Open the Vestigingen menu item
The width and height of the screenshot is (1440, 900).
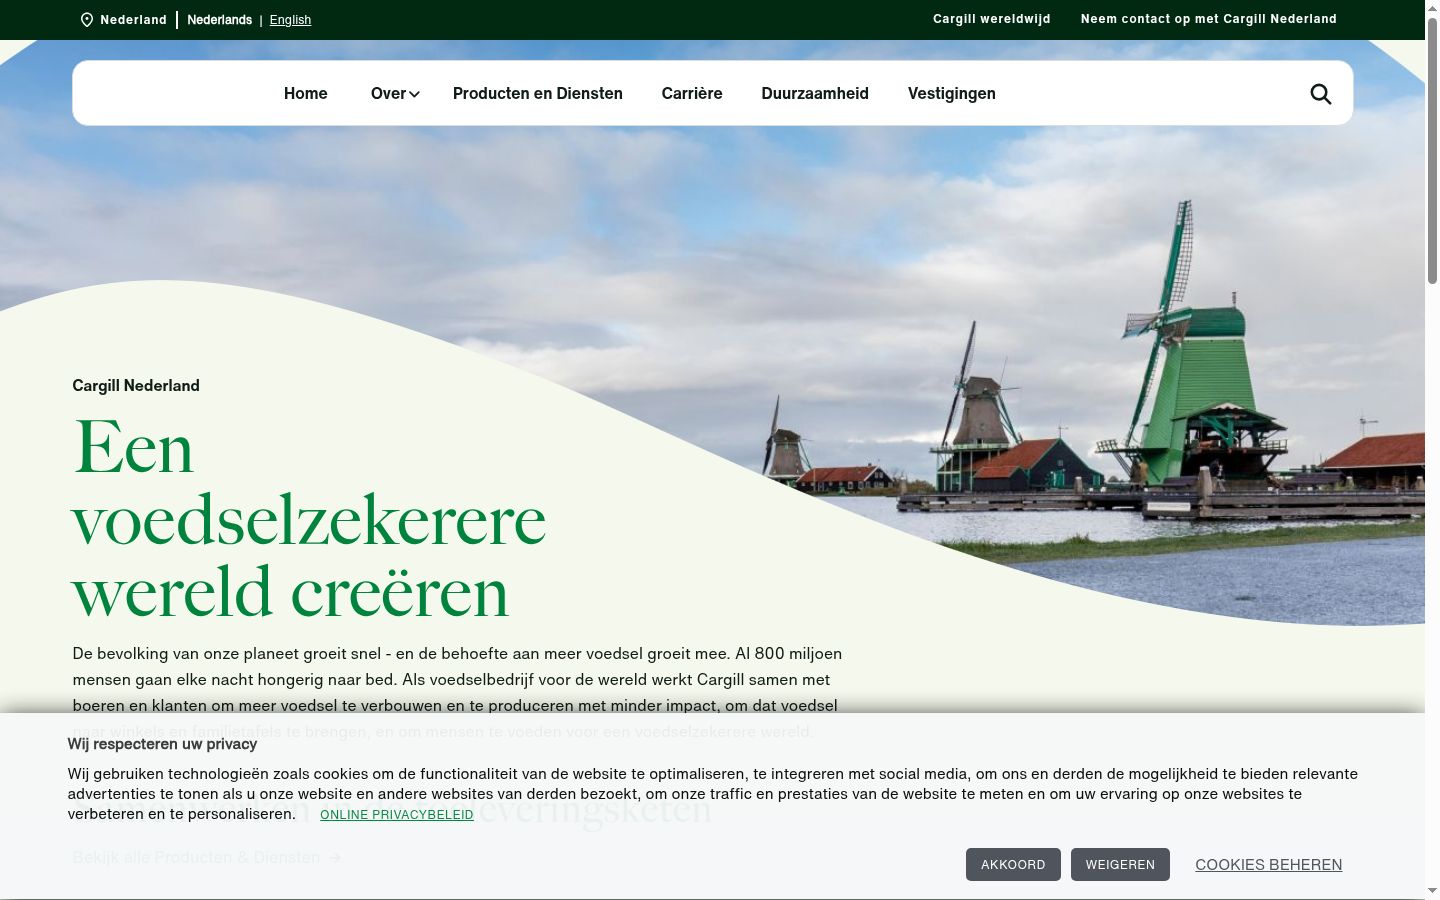[x=952, y=93]
